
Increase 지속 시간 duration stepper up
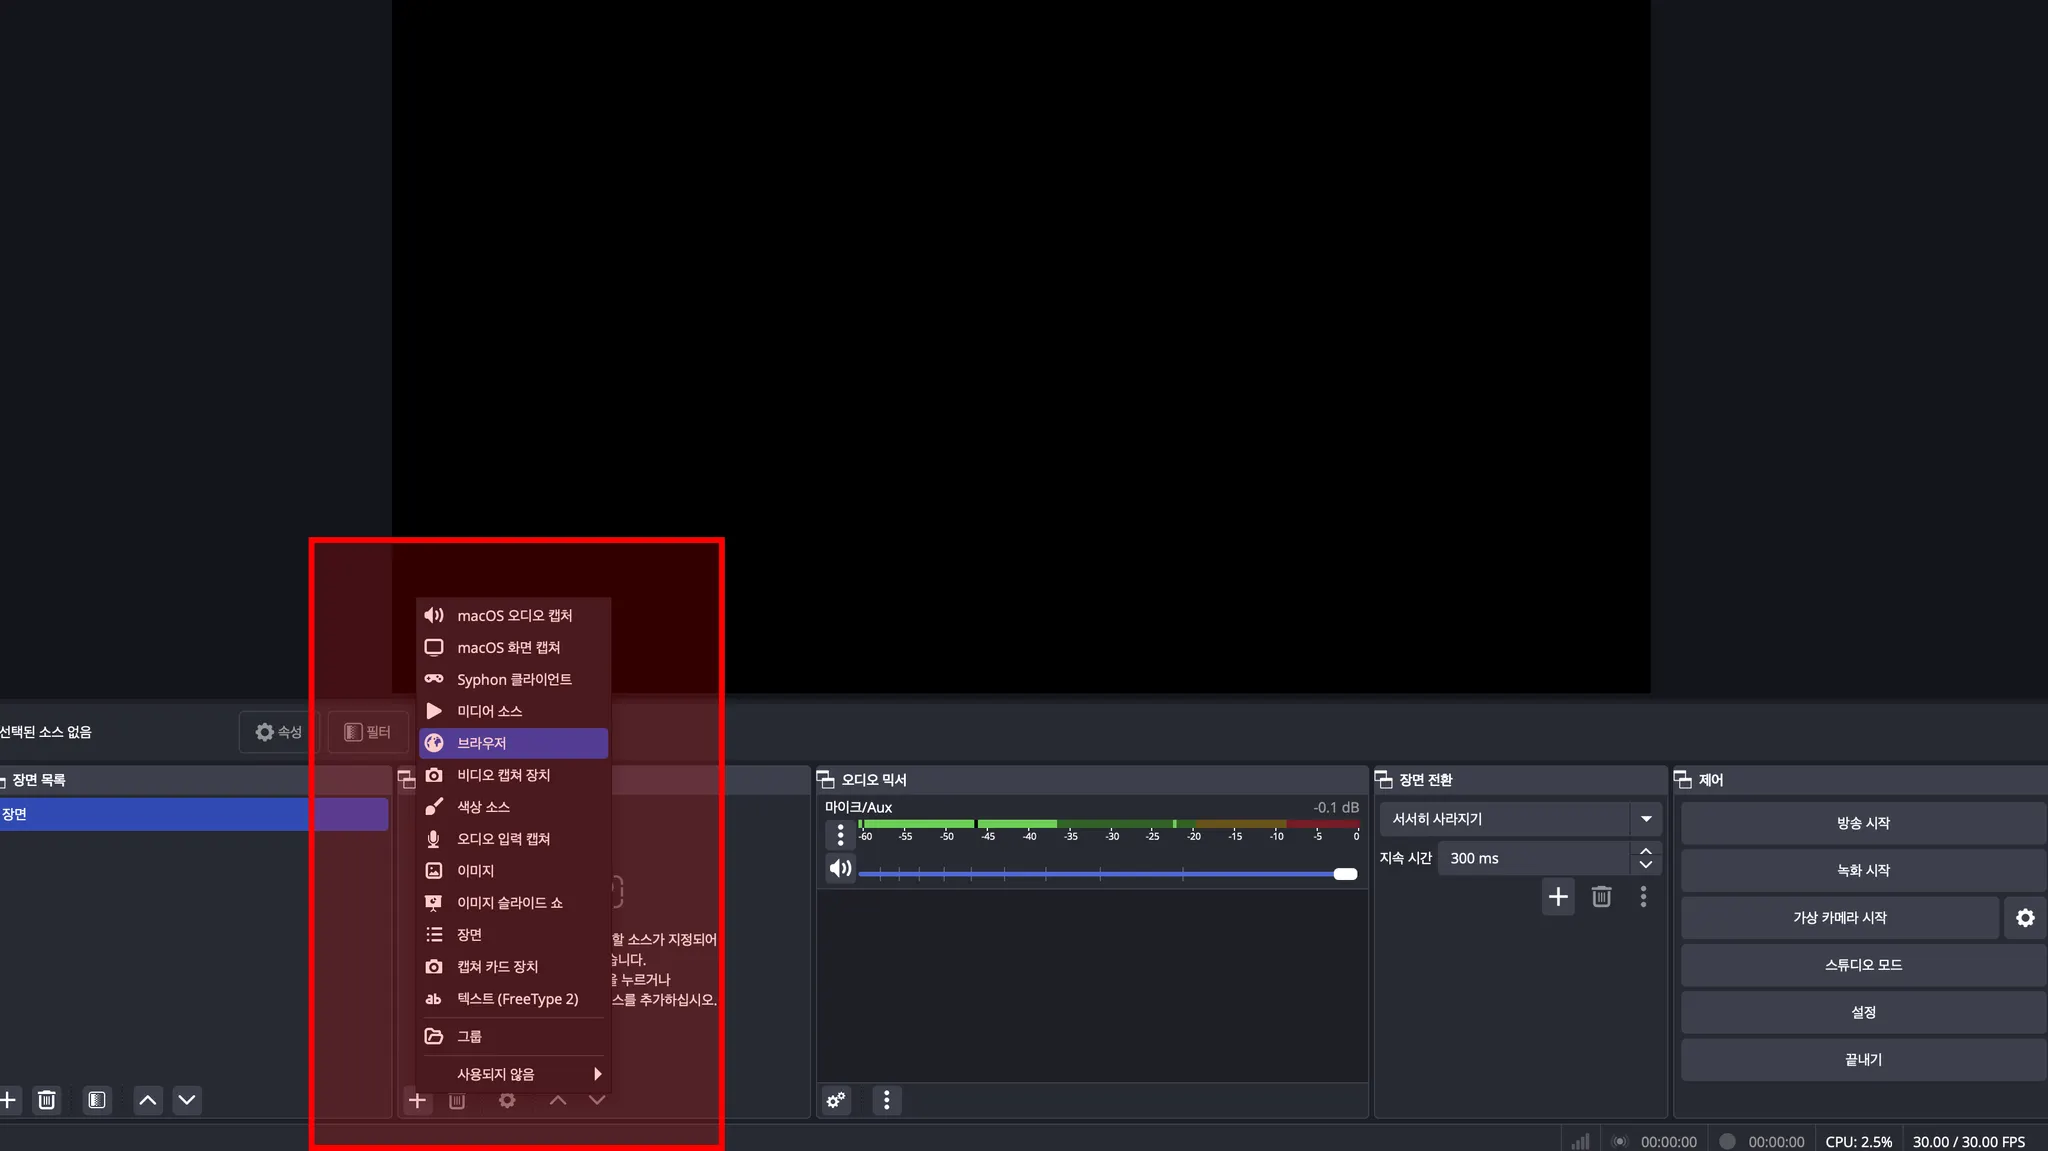(x=1646, y=851)
